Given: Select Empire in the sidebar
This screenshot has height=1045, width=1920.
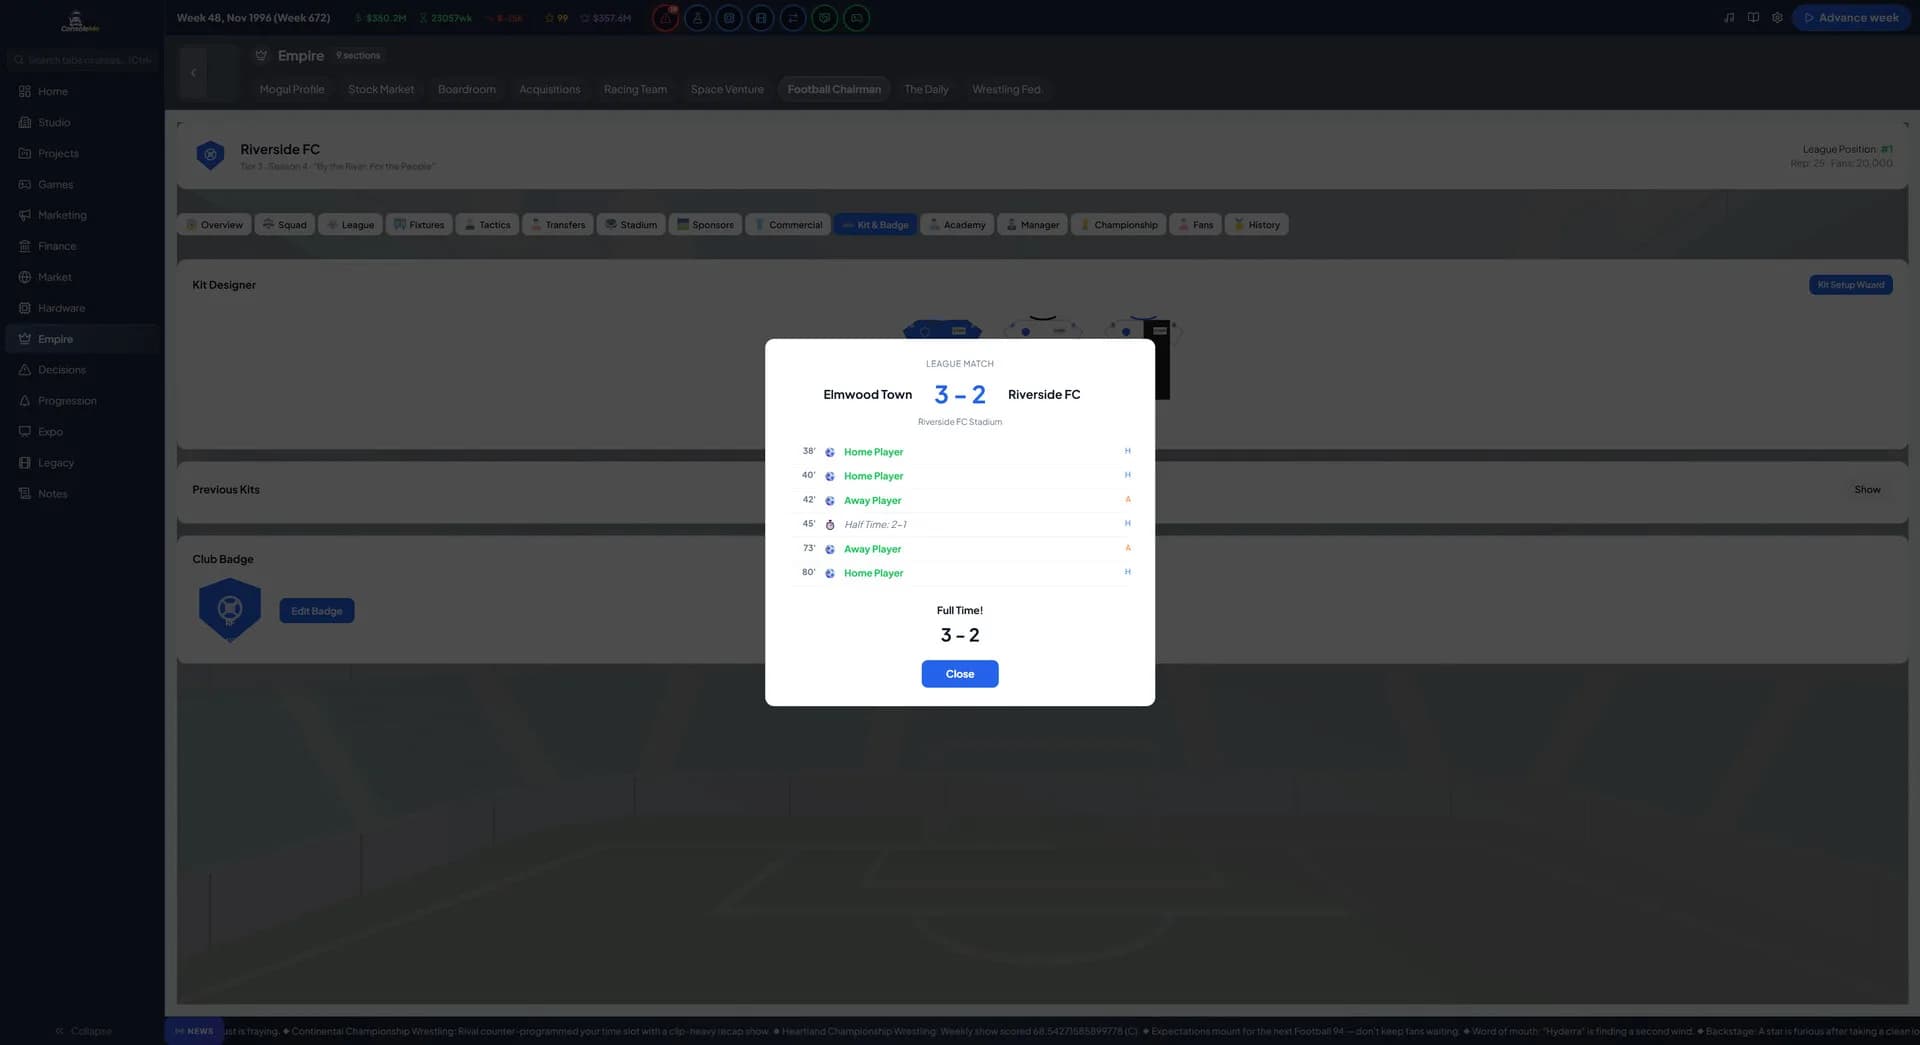Looking at the screenshot, I should coord(82,339).
